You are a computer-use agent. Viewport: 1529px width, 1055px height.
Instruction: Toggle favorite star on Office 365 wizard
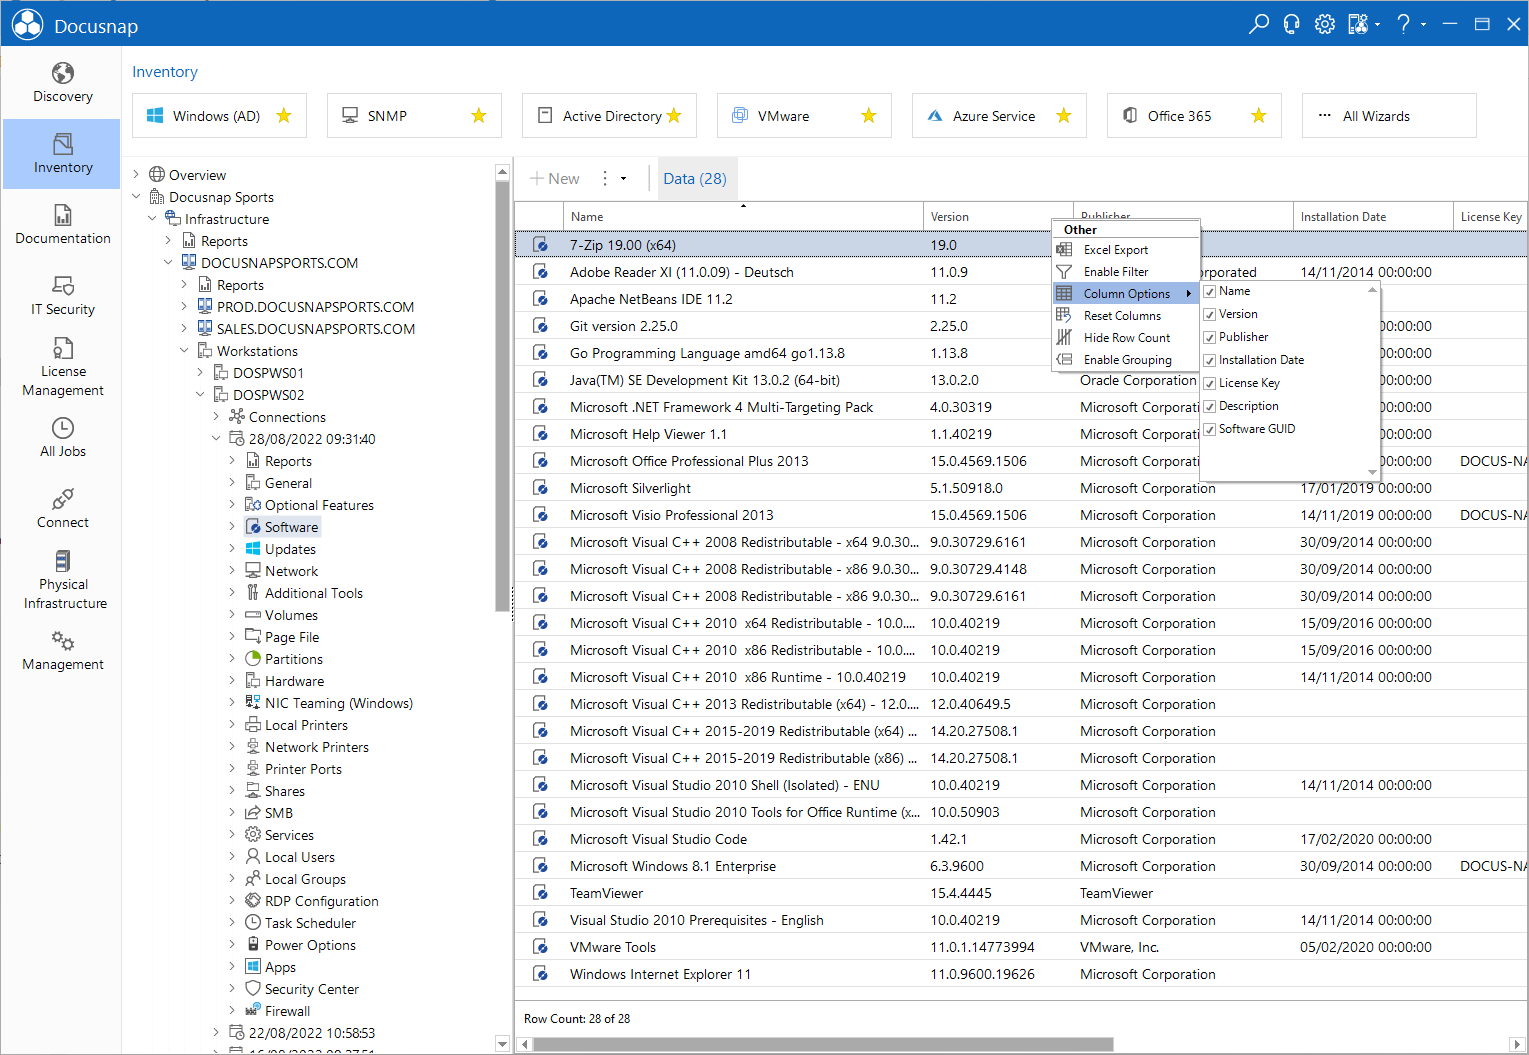[1259, 116]
